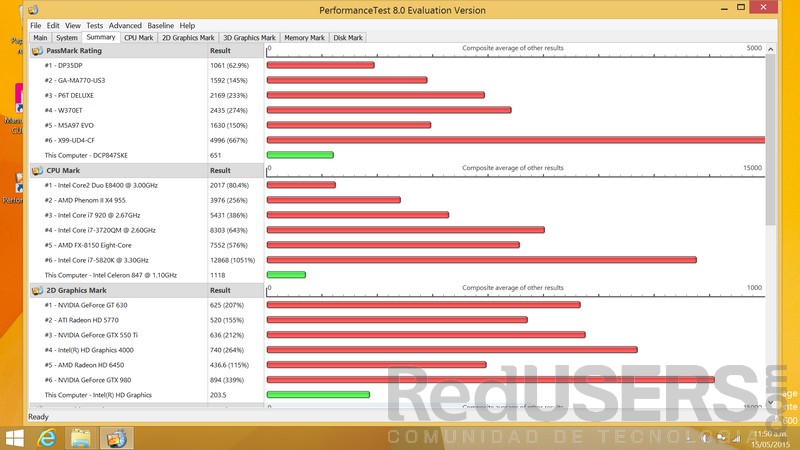The image size is (800, 450).
Task: Switch to the Disk Mark tab
Action: pos(348,38)
